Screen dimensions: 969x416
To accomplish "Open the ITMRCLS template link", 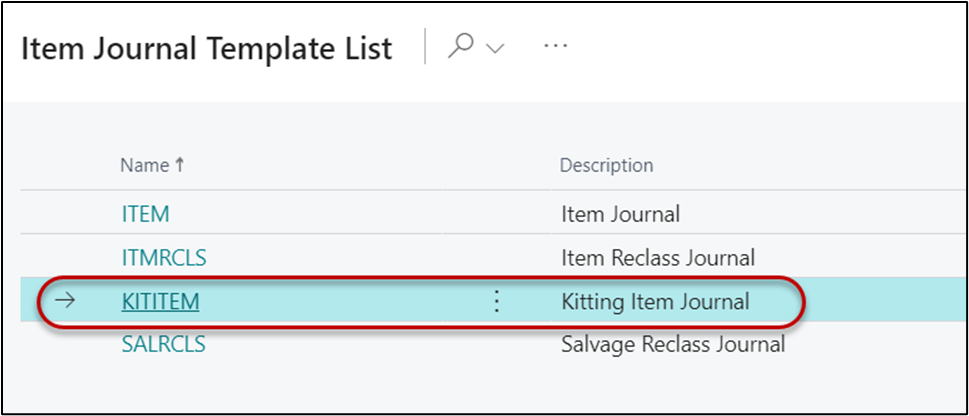I will coord(163,257).
